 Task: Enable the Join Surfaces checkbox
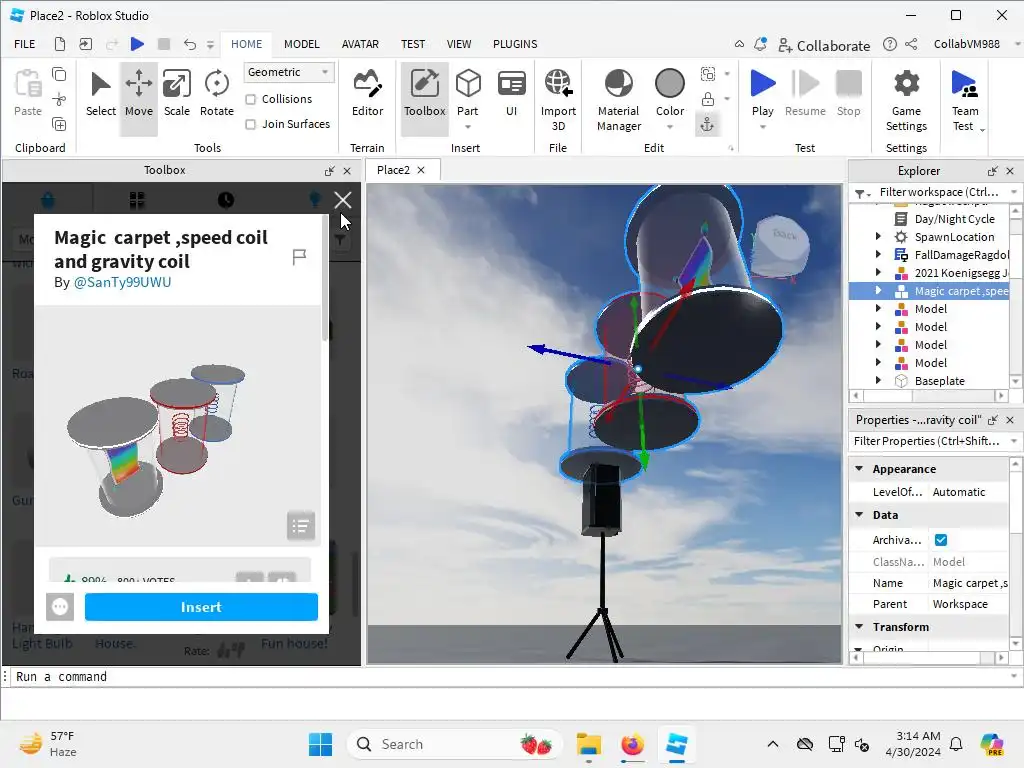click(250, 124)
